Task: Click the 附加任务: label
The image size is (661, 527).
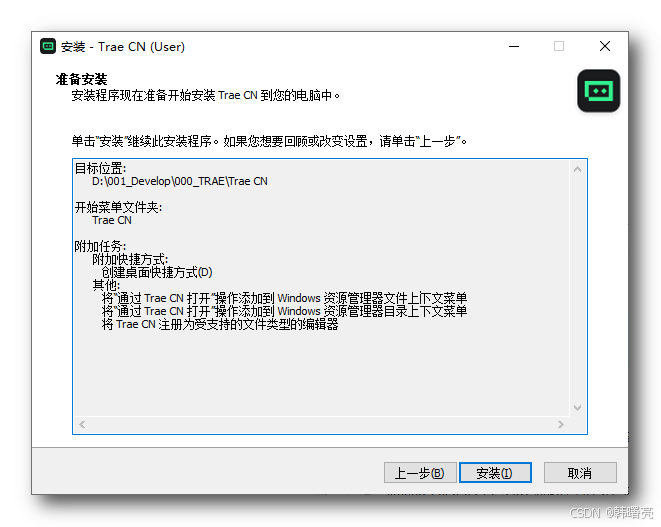Action: pyautogui.click(x=100, y=246)
